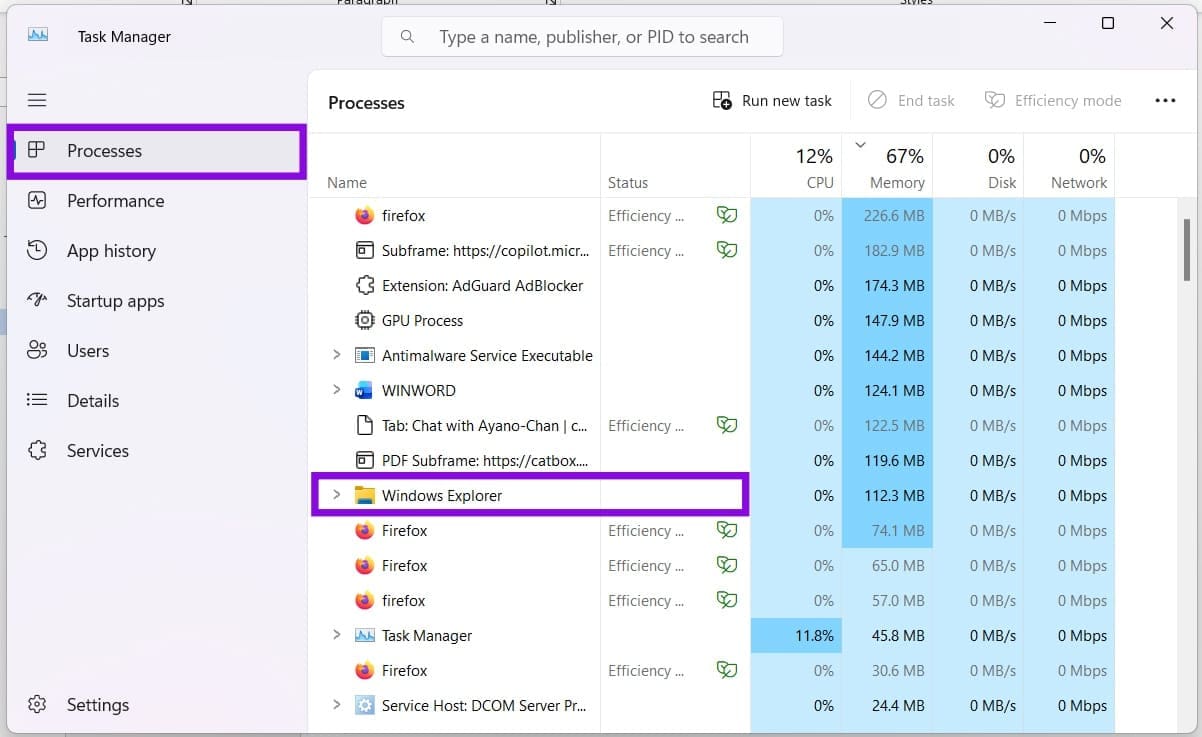This screenshot has width=1202, height=737.
Task: Click the Windows Explorer folder icon
Action: click(x=364, y=495)
